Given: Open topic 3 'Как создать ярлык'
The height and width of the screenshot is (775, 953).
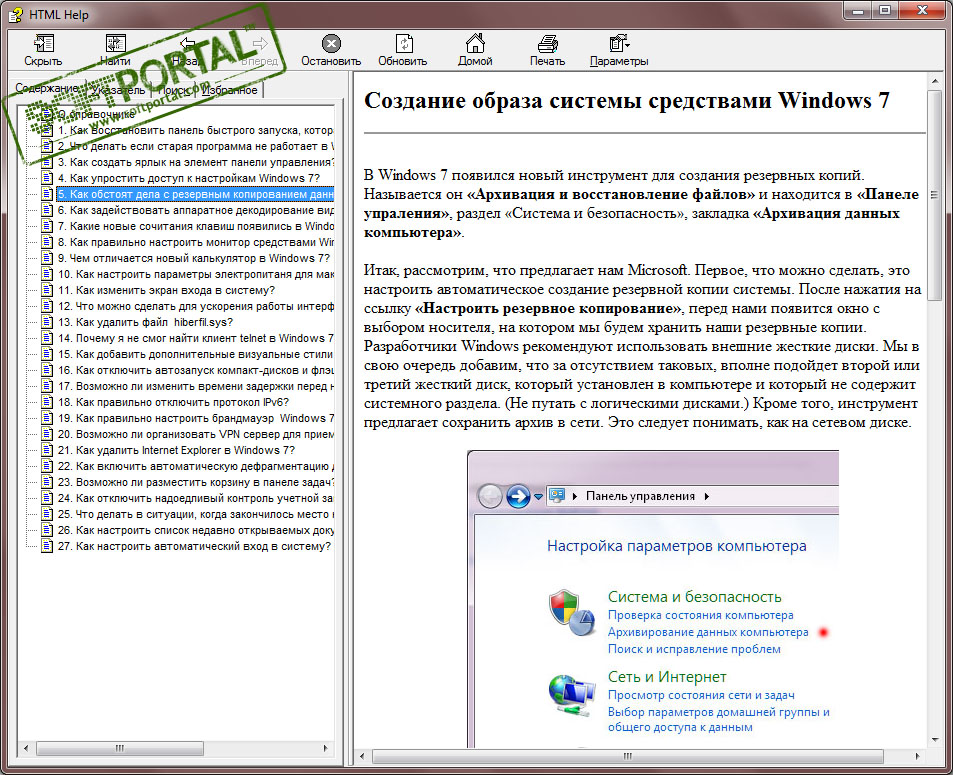Looking at the screenshot, I should click(195, 162).
